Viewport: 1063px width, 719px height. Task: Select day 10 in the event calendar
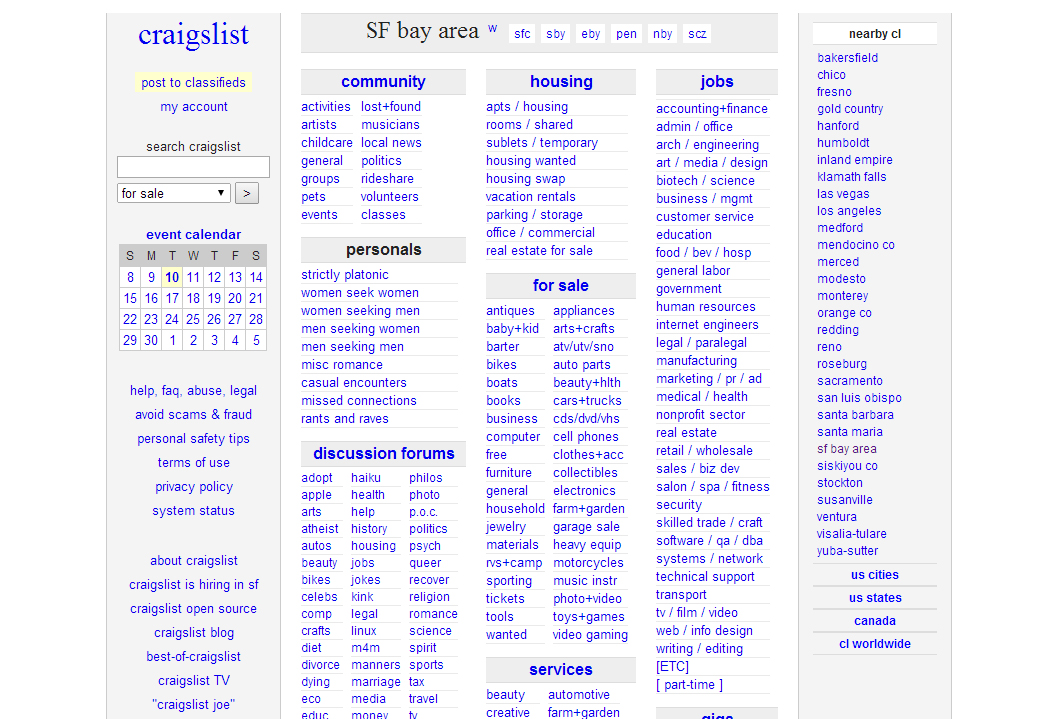[172, 277]
